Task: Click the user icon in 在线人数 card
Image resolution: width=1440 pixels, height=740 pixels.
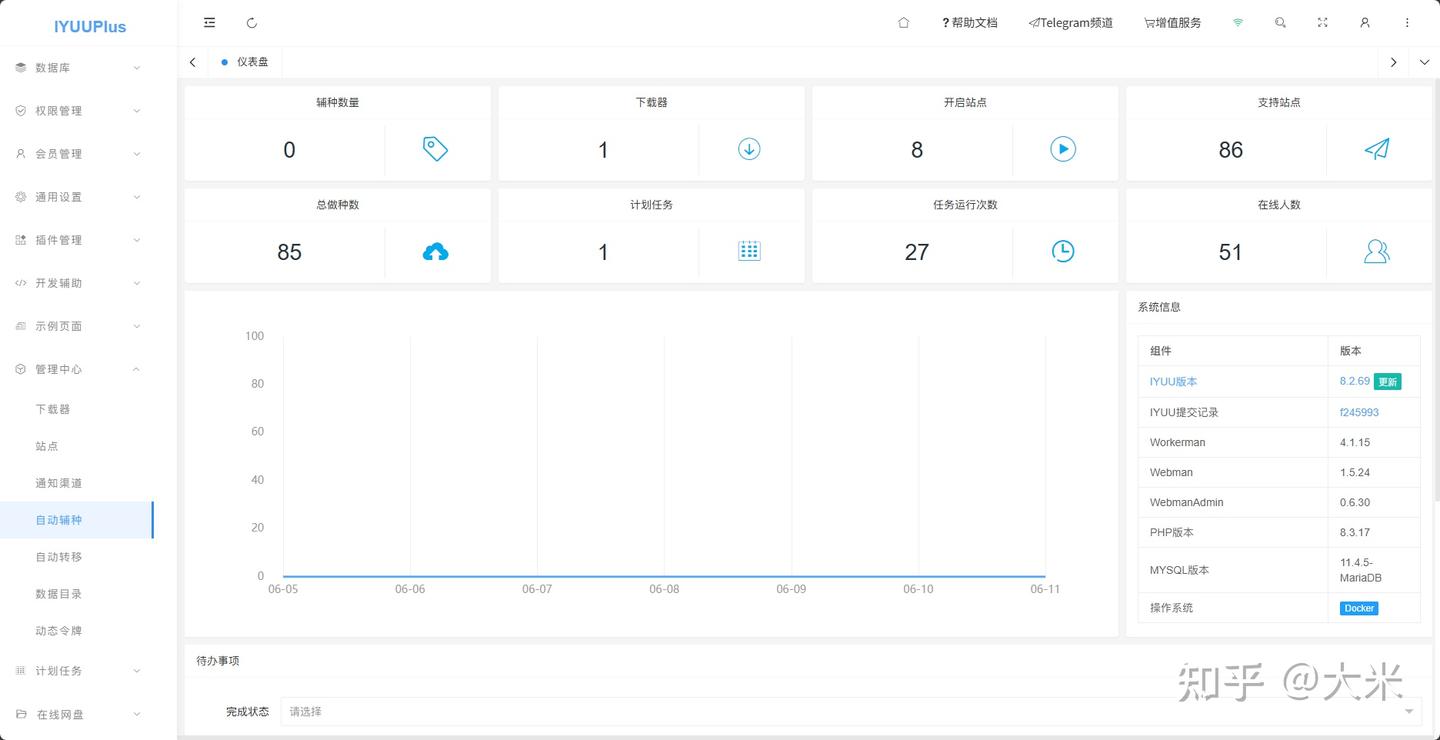Action: pyautogui.click(x=1377, y=251)
